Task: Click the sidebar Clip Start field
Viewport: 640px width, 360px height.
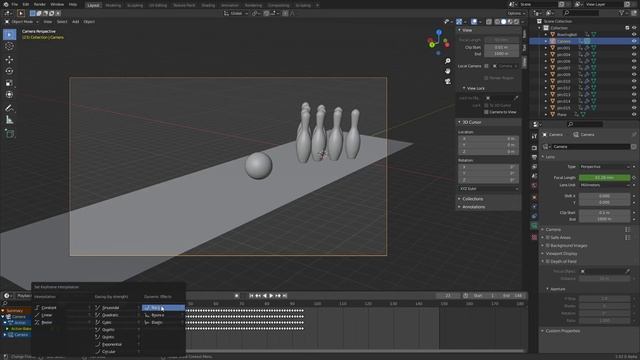Action: point(501,47)
